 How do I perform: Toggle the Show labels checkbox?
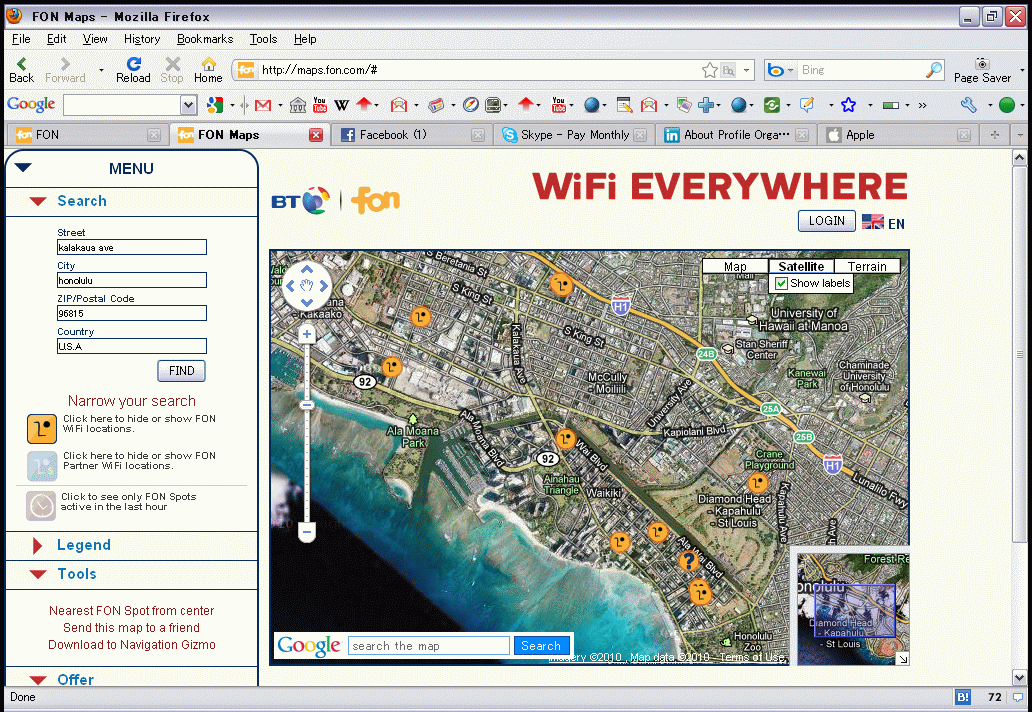(x=782, y=284)
